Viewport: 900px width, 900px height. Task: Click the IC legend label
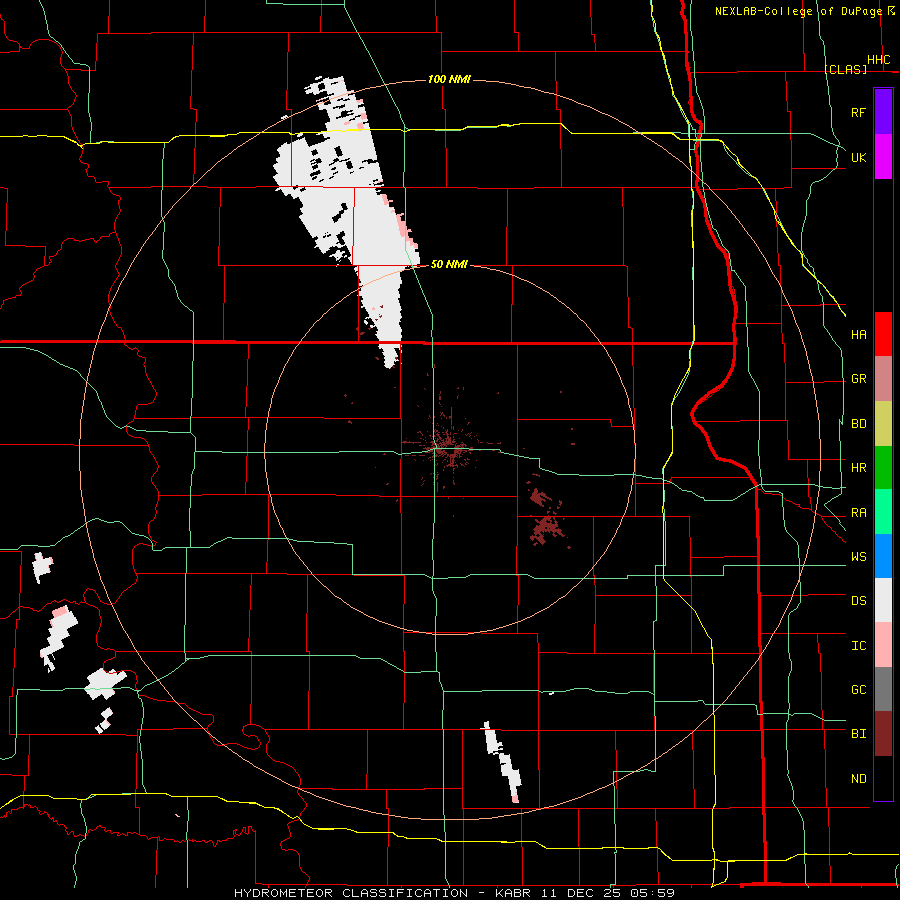[858, 646]
